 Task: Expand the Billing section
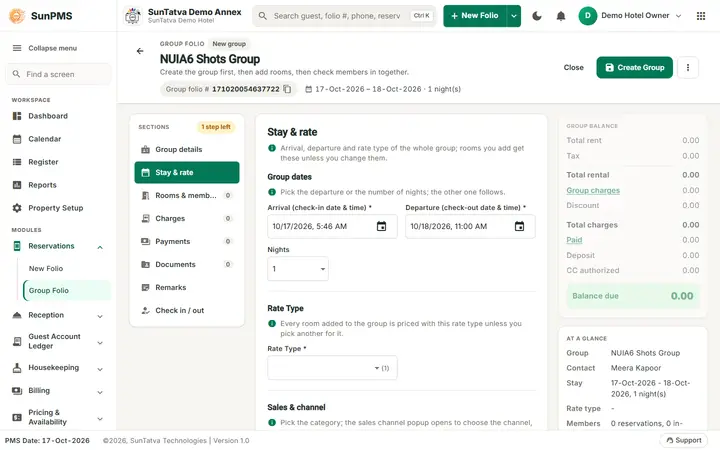coord(100,392)
